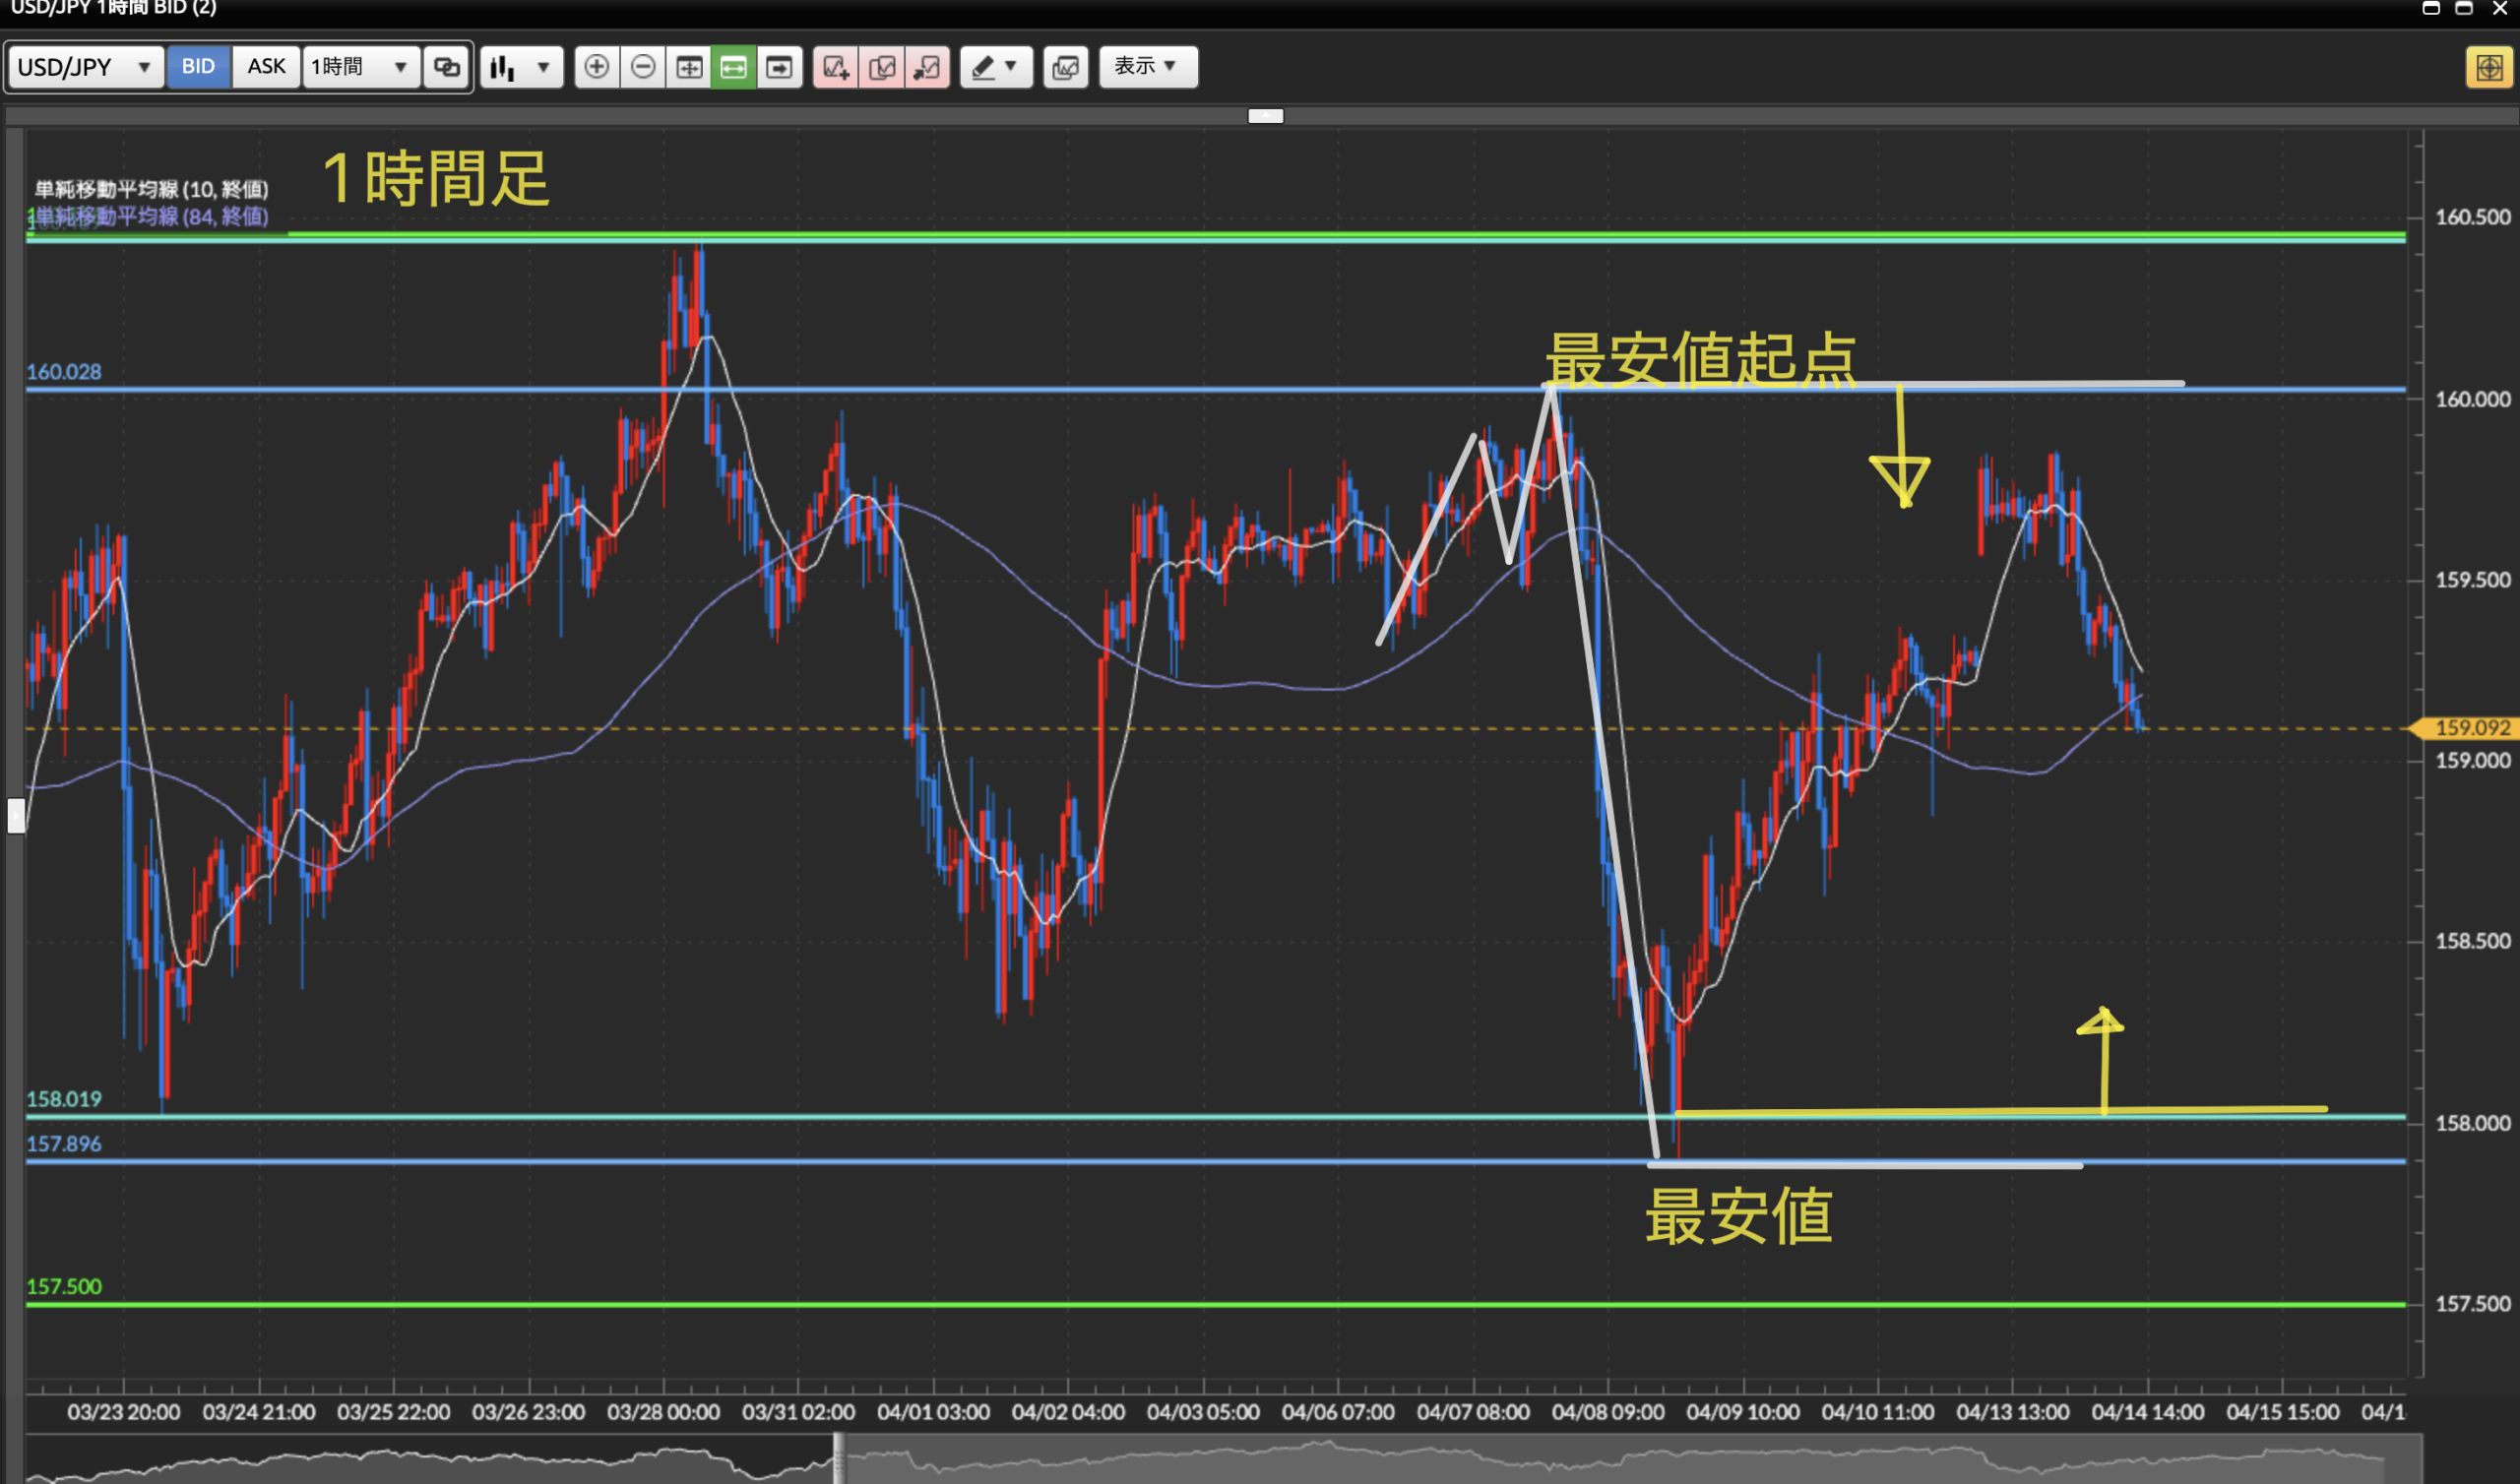
Task: Open the 1時間 timeframe dropdown
Action: coord(360,67)
